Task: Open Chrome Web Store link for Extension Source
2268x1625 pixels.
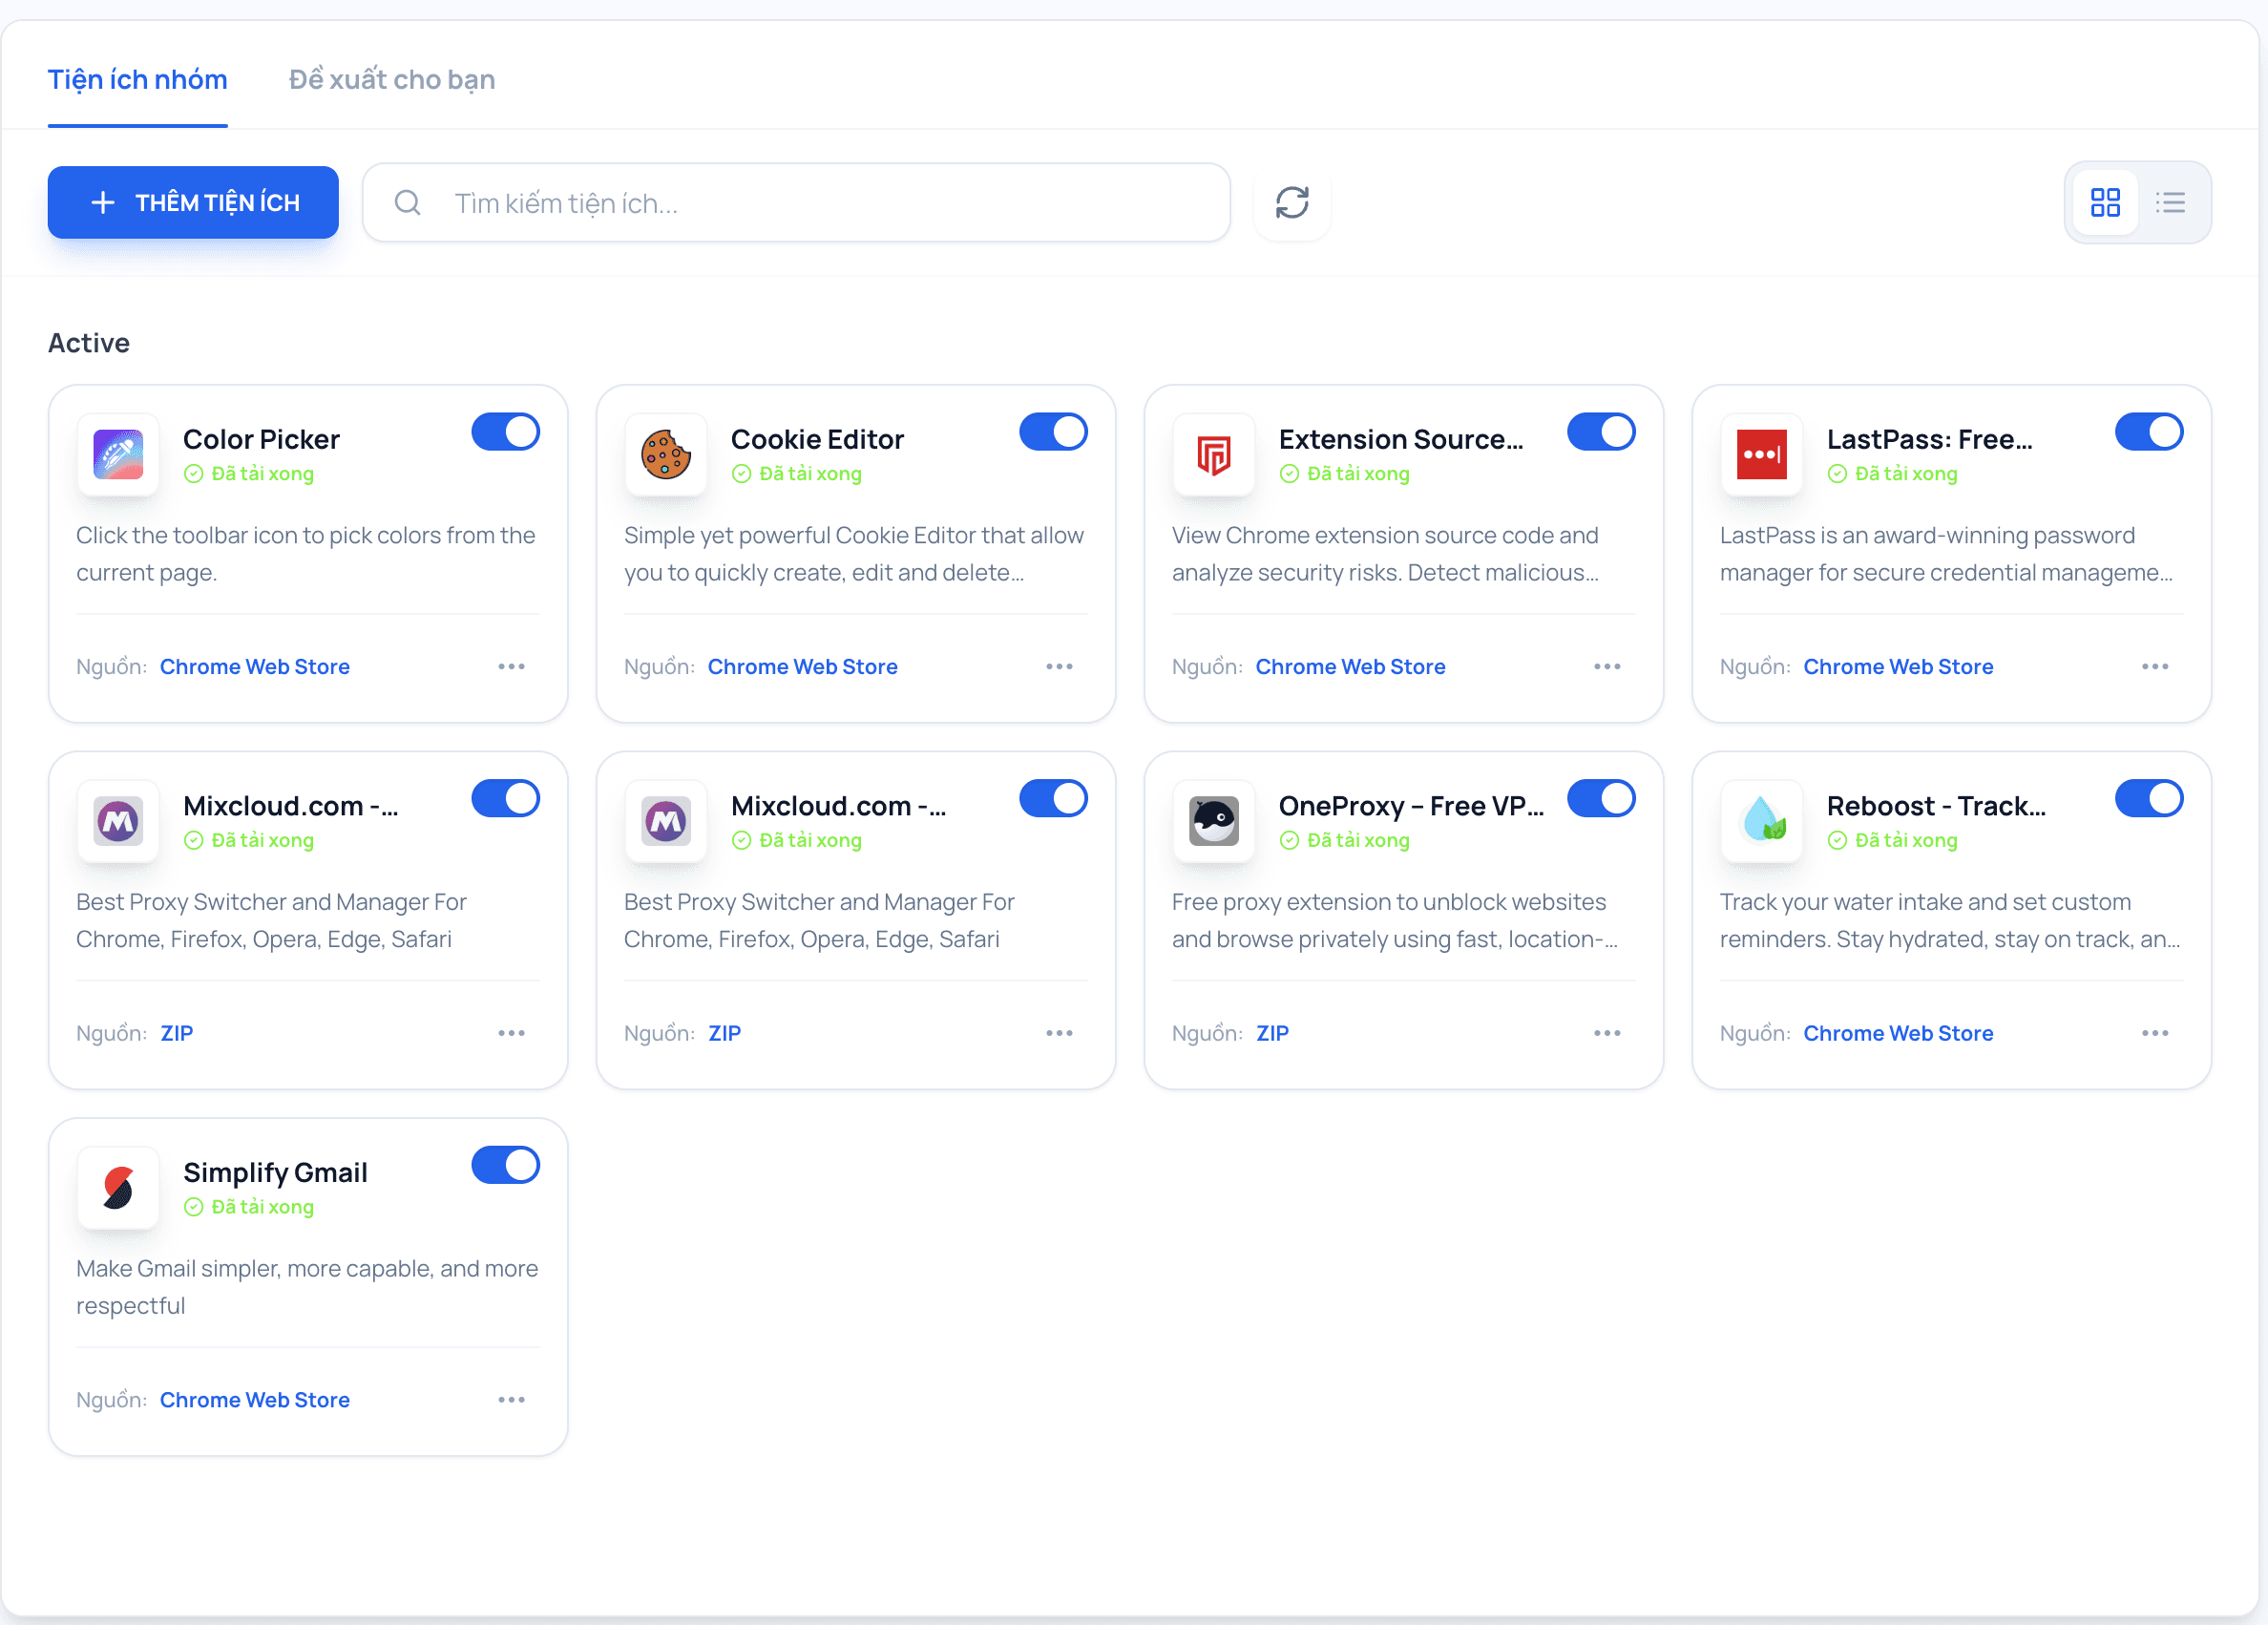Action: (x=1351, y=667)
